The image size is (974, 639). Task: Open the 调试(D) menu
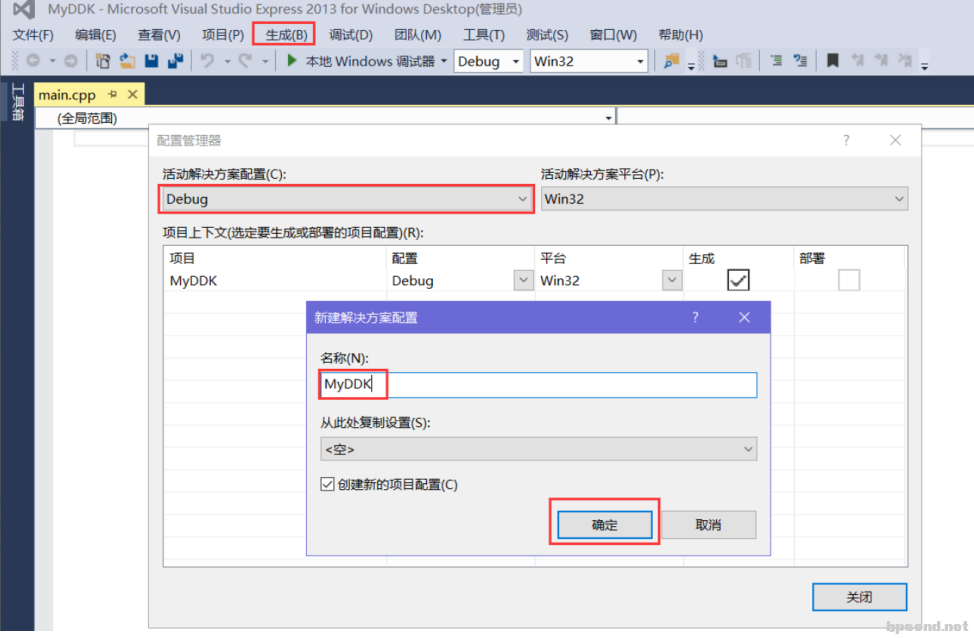(x=350, y=35)
